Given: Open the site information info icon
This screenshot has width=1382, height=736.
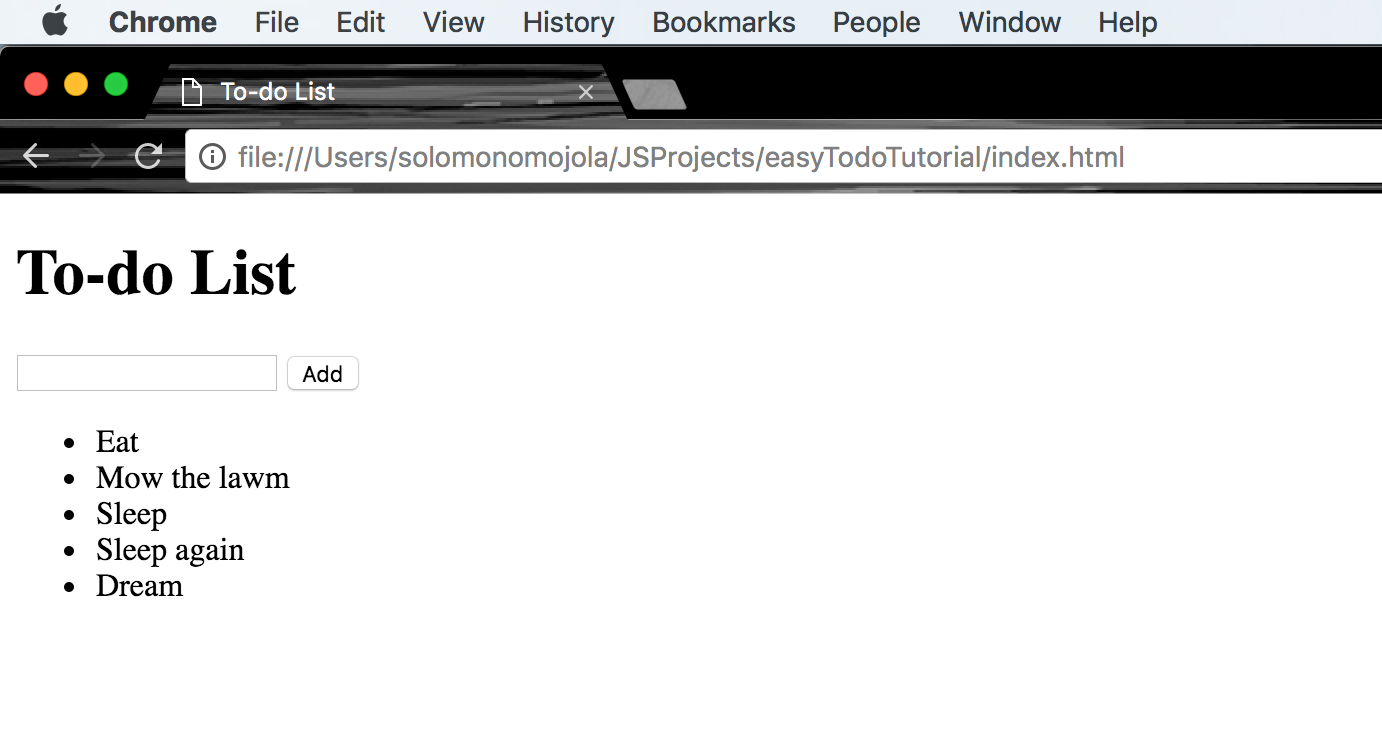Looking at the screenshot, I should tap(211, 156).
